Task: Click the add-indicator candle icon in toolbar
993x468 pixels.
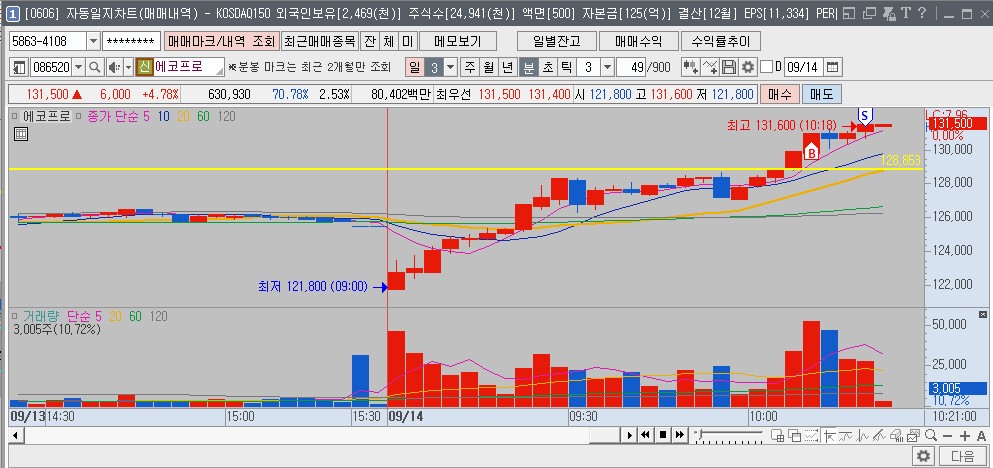Action: tap(690, 67)
